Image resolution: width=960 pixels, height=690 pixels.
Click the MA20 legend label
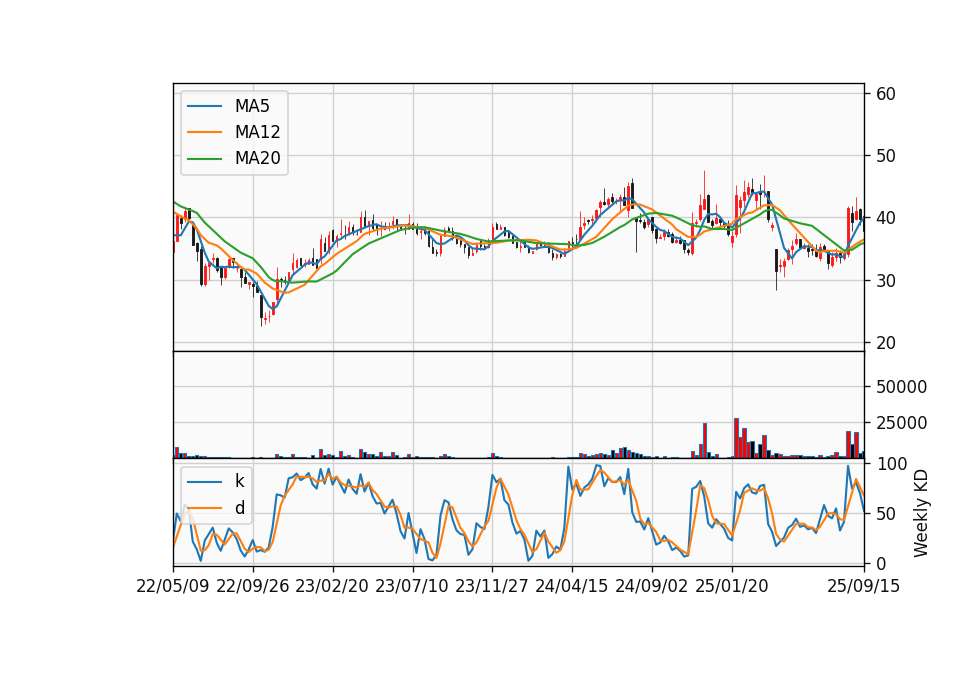tap(257, 158)
